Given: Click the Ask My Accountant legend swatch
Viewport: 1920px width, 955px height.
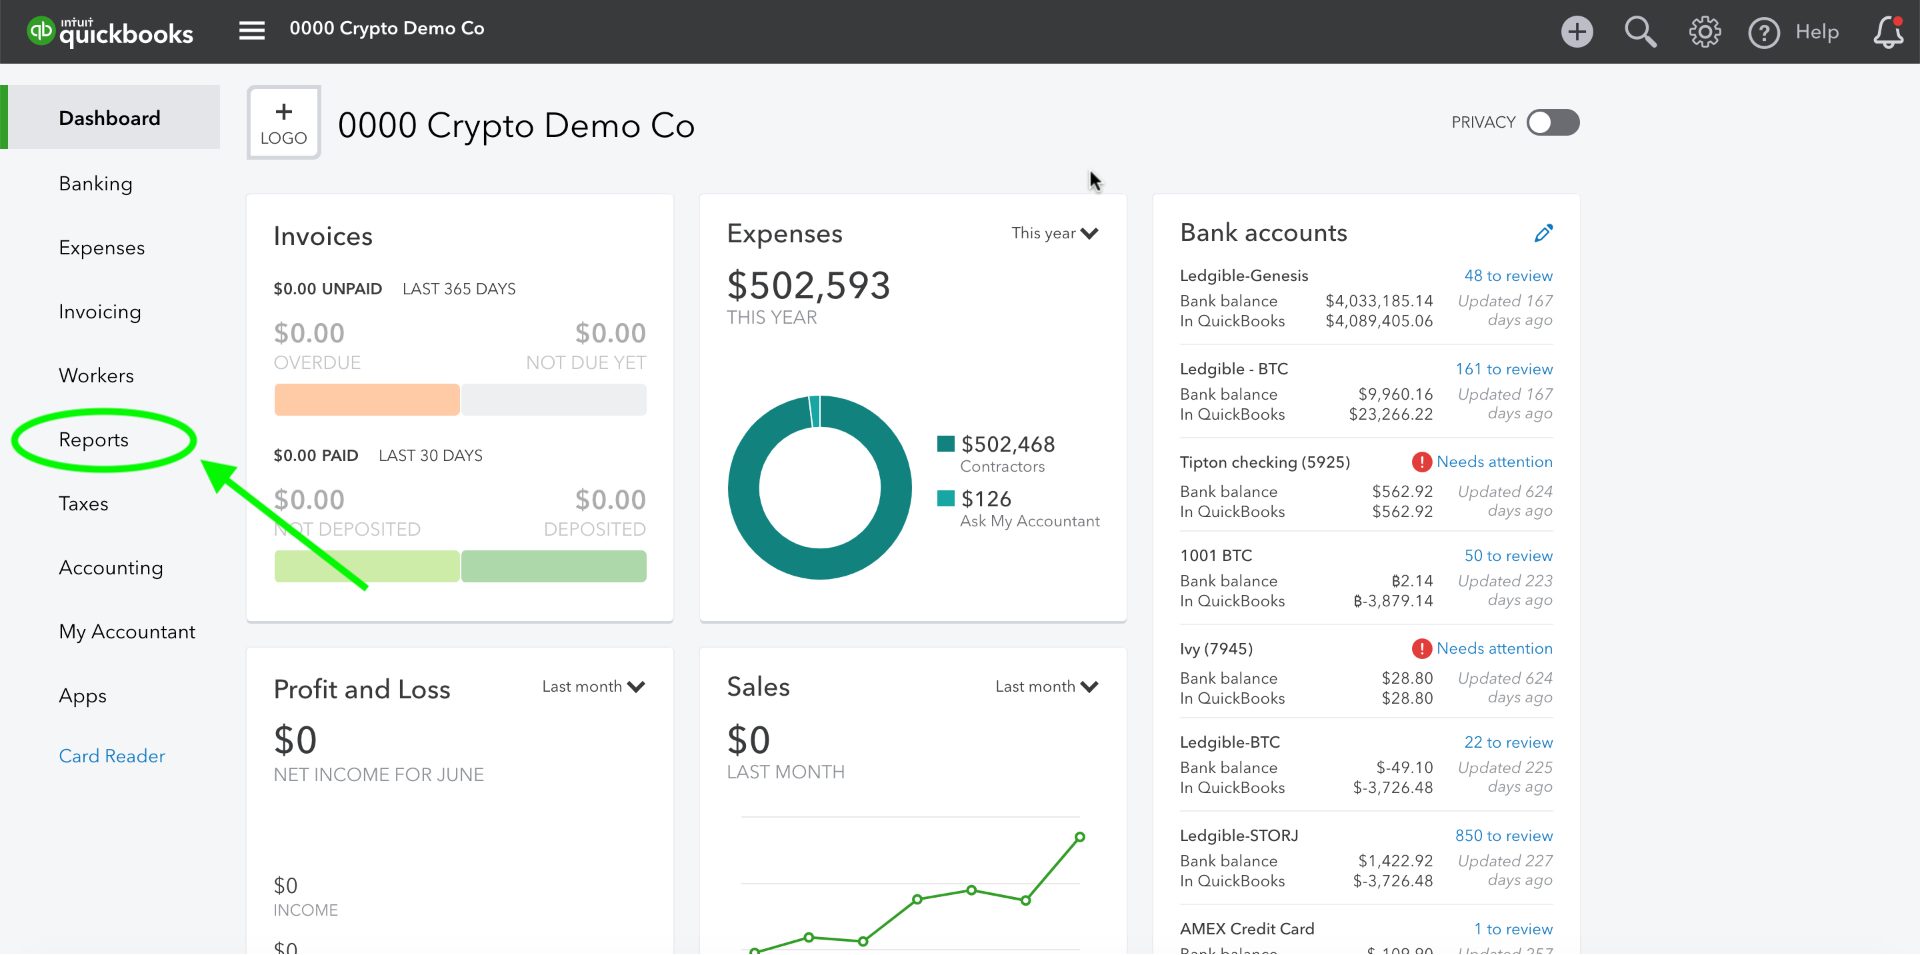Looking at the screenshot, I should click(x=946, y=498).
